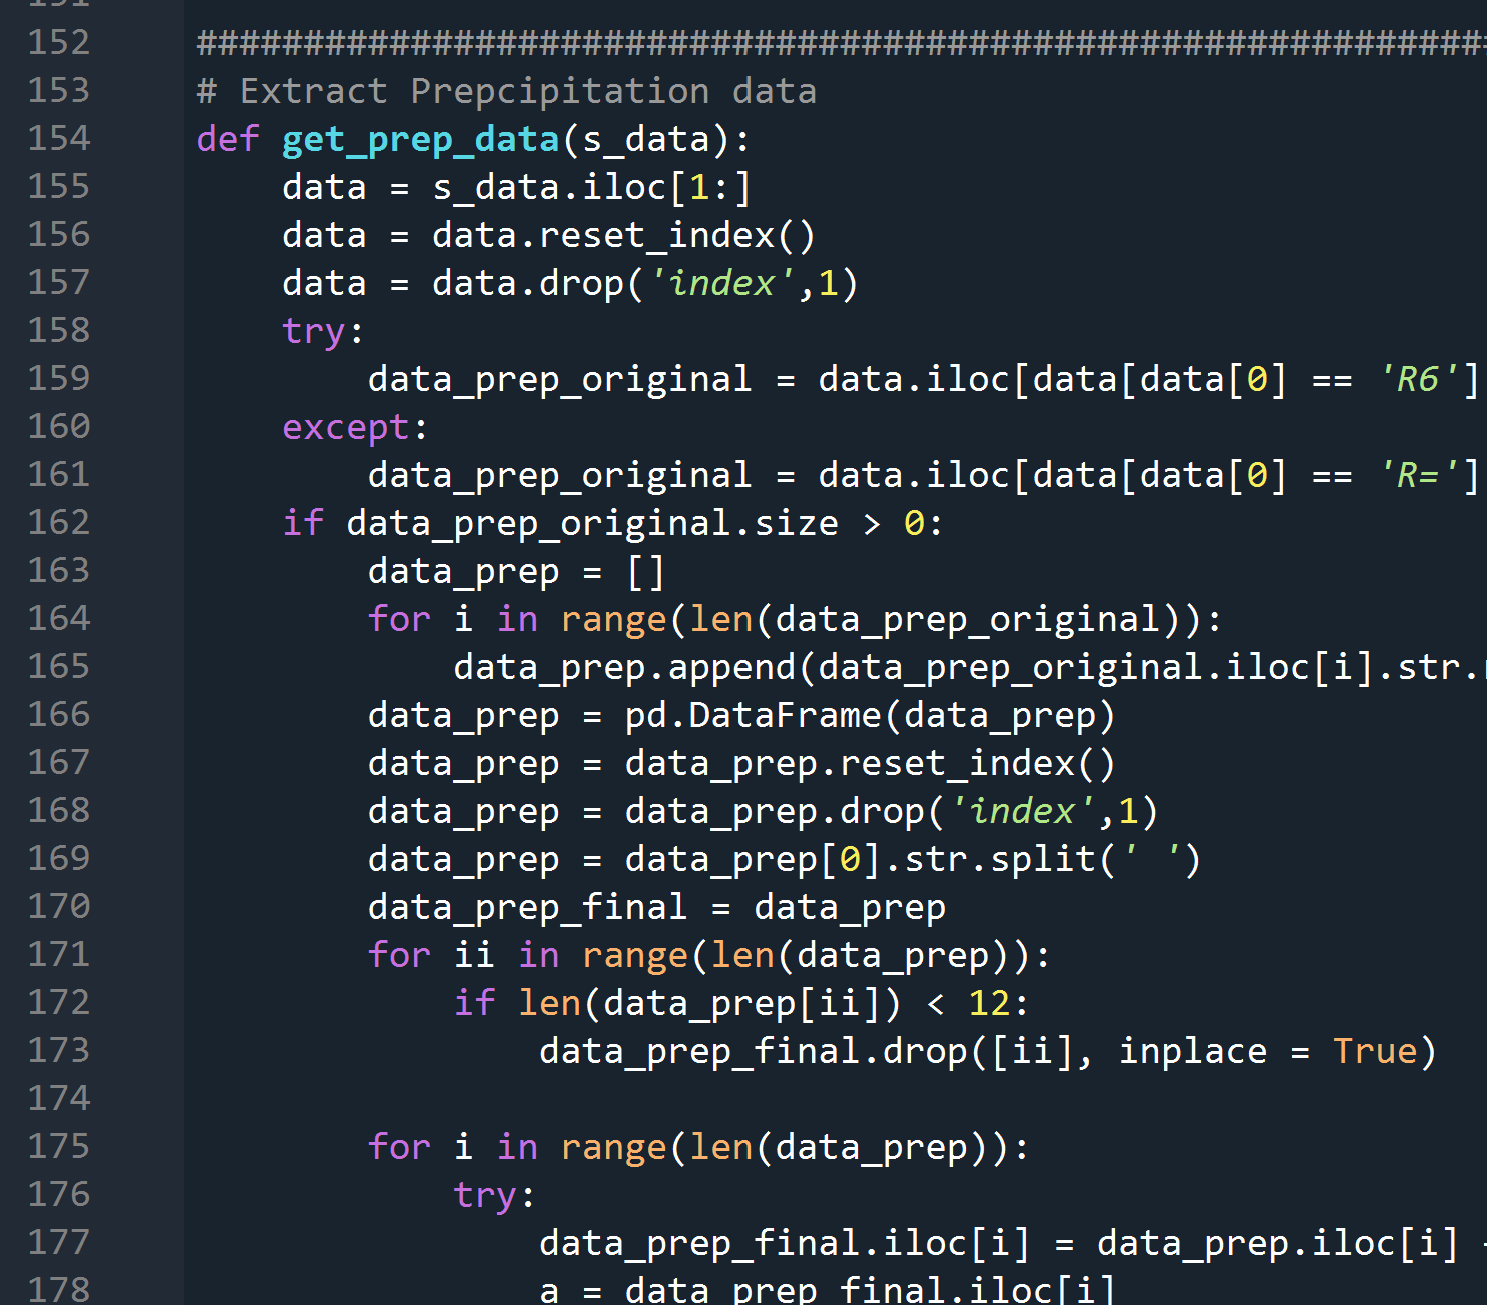Click line number 152 in the gutter
Image resolution: width=1488 pixels, height=1305 pixels.
coord(59,42)
